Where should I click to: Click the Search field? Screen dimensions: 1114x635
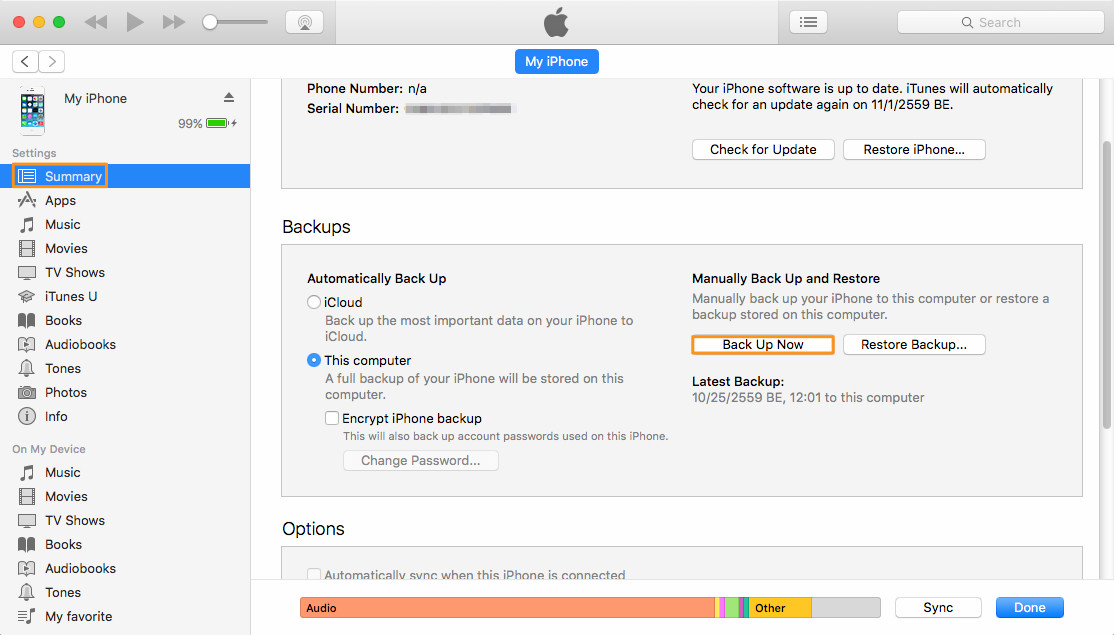(x=1000, y=22)
